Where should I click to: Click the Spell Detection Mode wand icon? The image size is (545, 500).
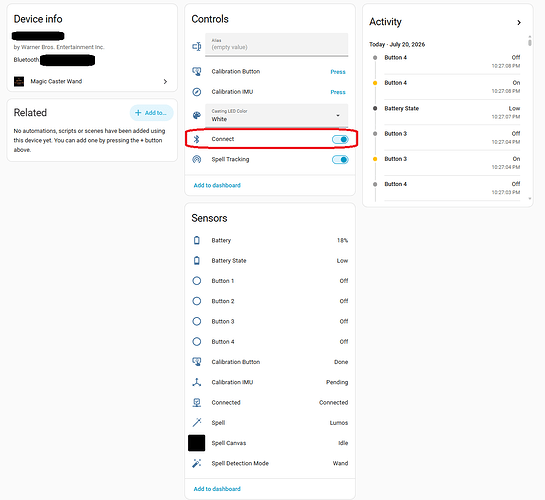coord(197,463)
